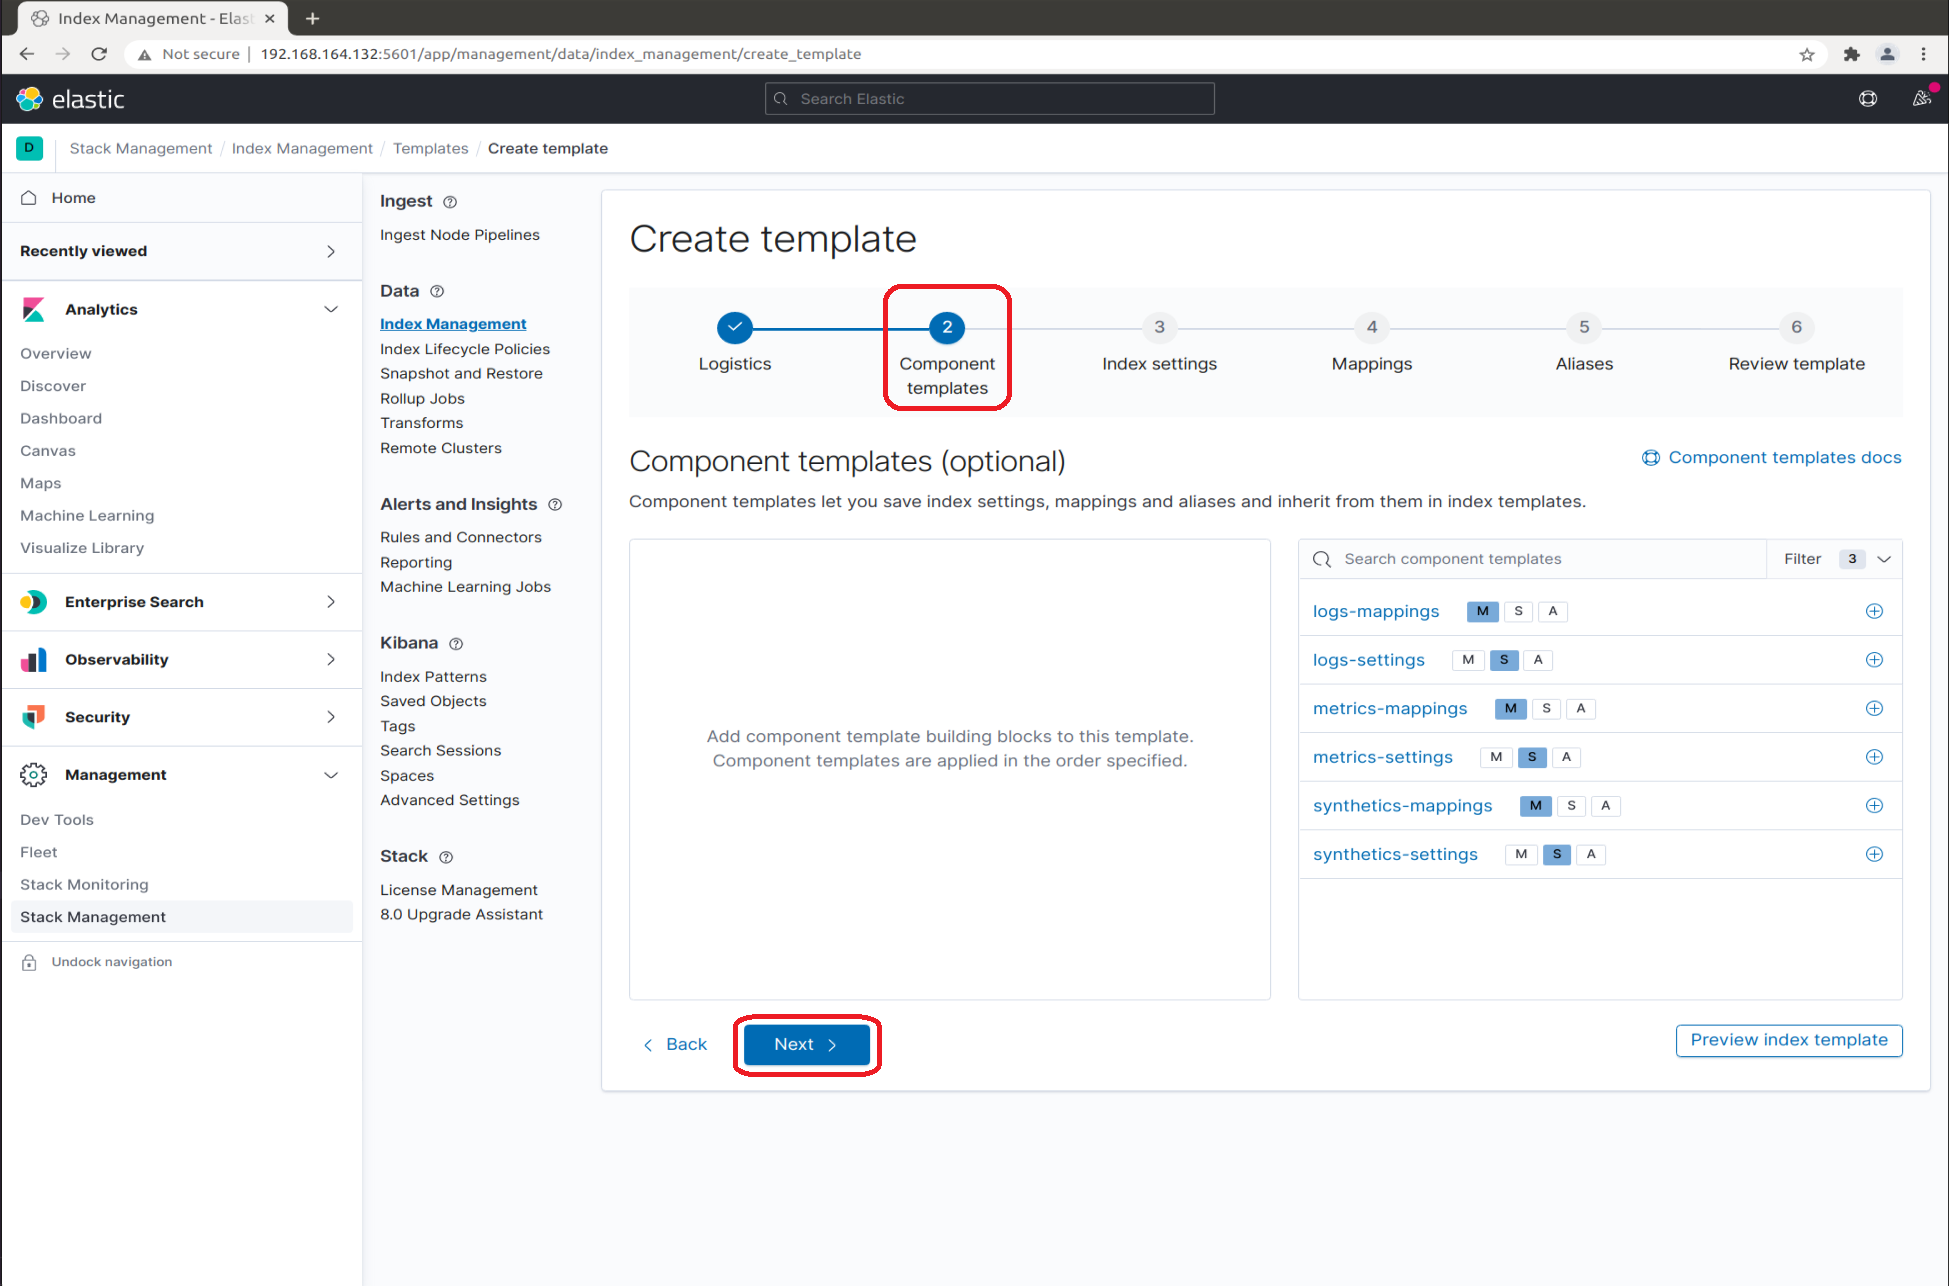Expand the Recently viewed section
Image resolution: width=1949 pixels, height=1286 pixels.
[x=331, y=252]
